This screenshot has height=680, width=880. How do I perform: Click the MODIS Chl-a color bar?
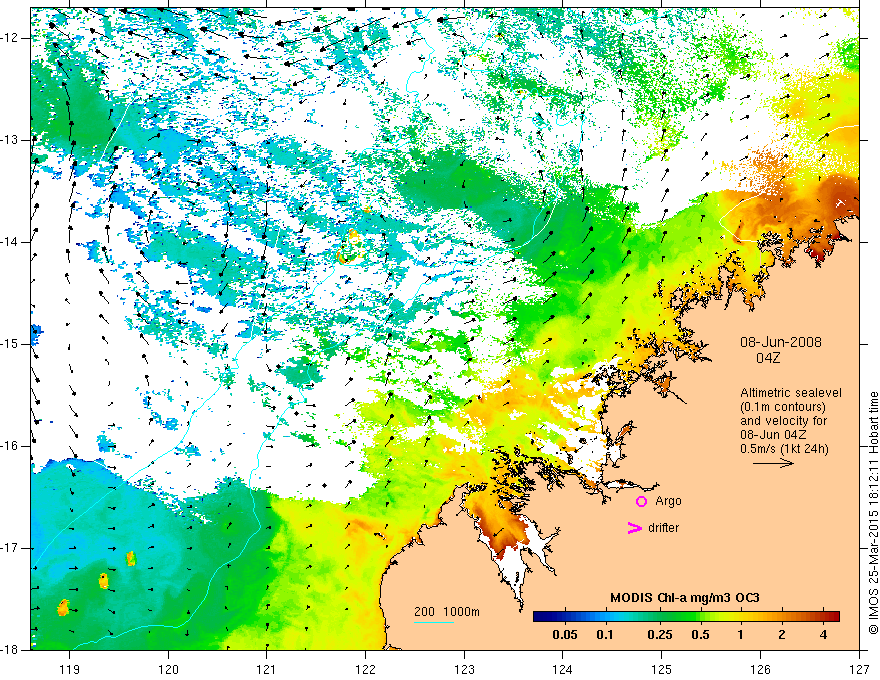point(686,616)
